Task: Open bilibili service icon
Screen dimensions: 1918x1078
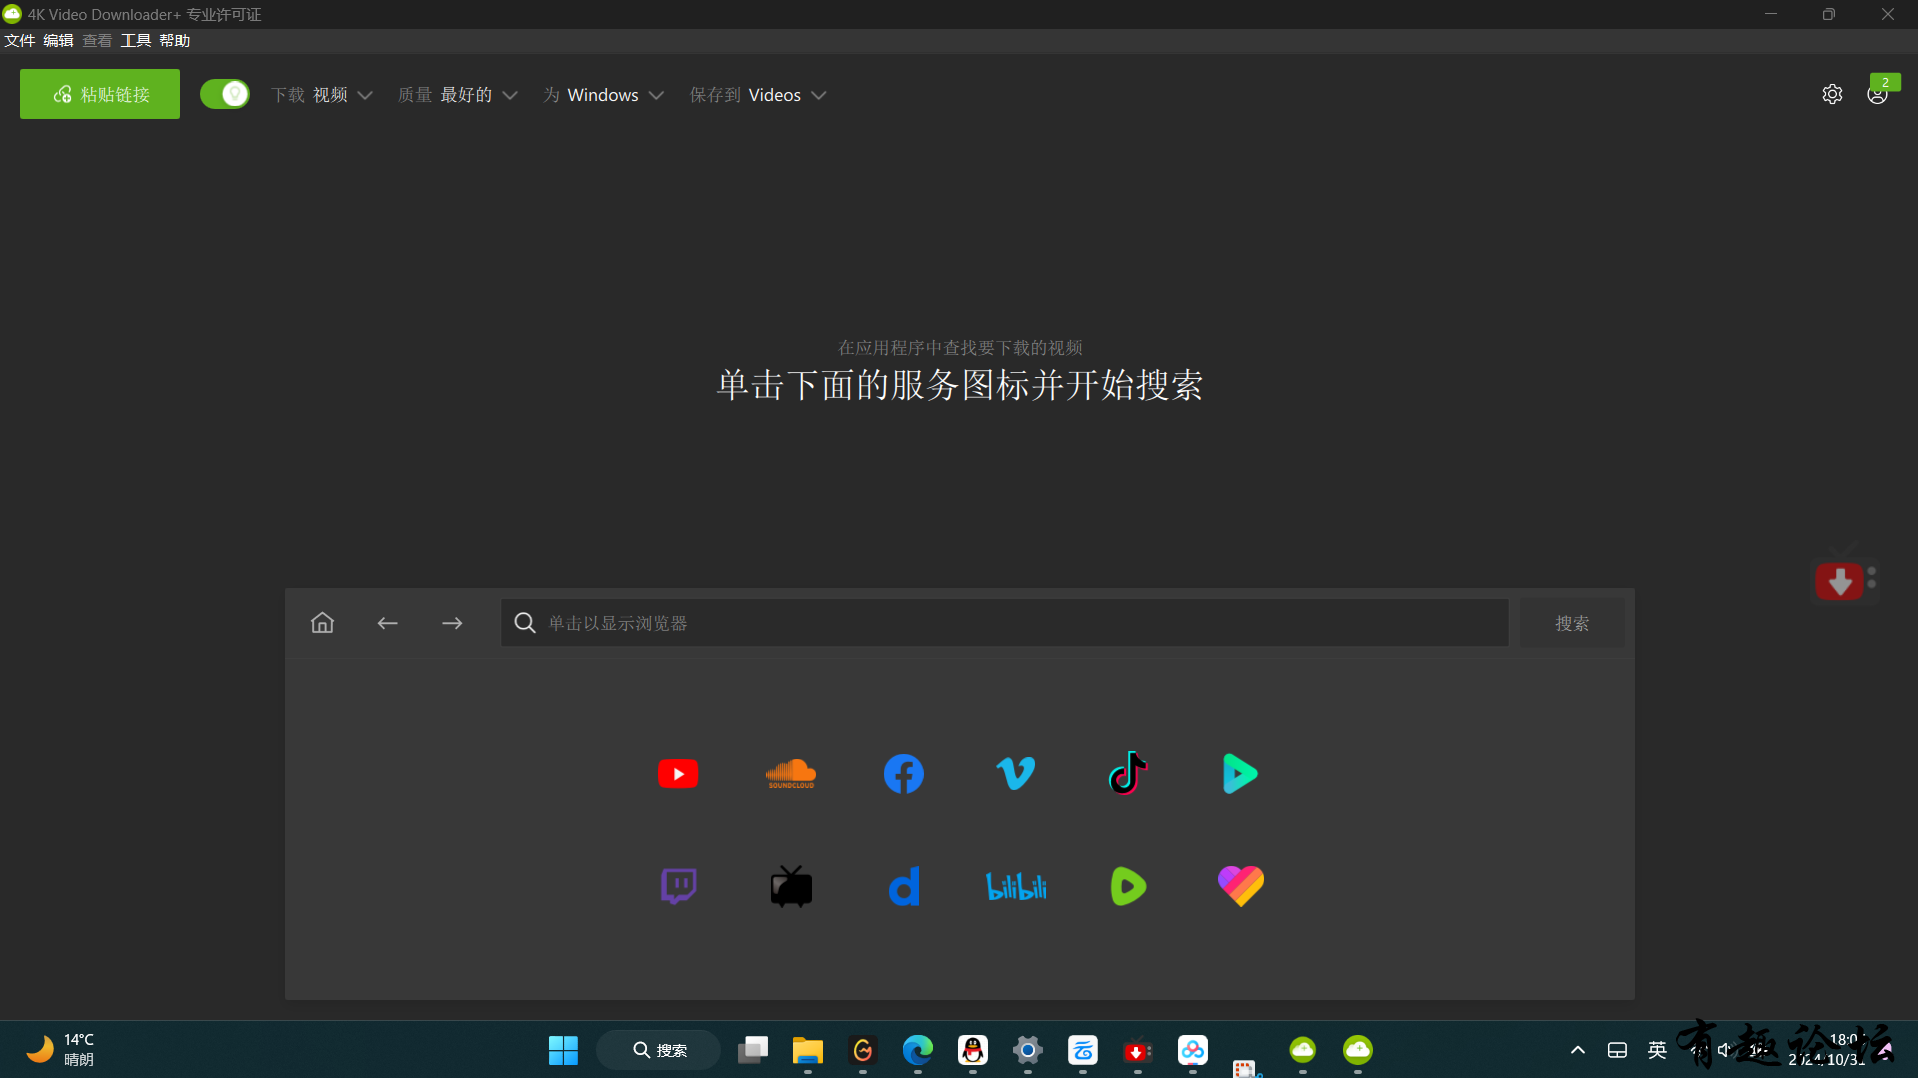Action: [1016, 886]
